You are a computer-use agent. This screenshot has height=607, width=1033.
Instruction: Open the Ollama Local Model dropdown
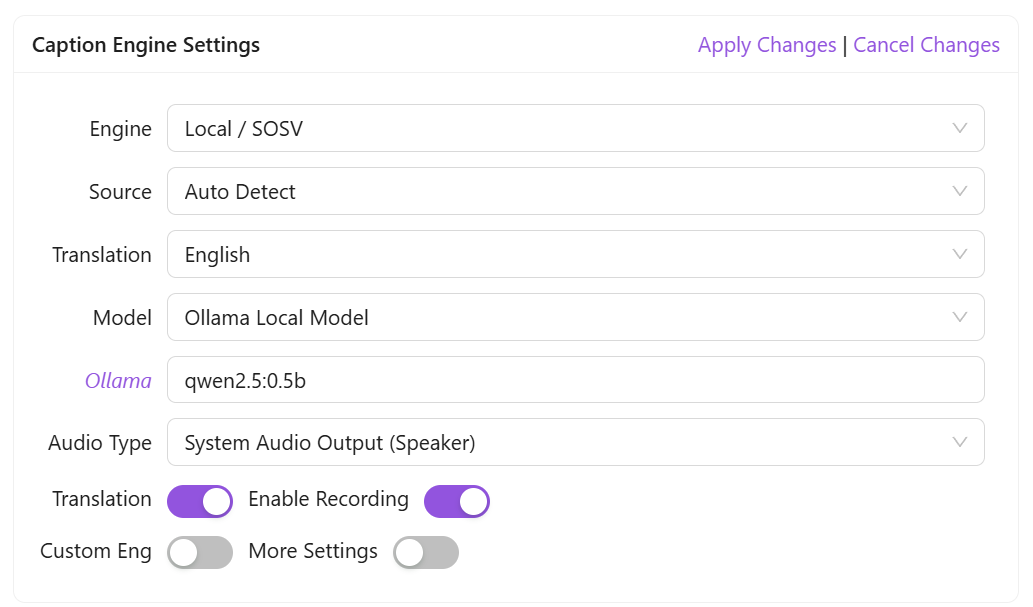pos(560,317)
